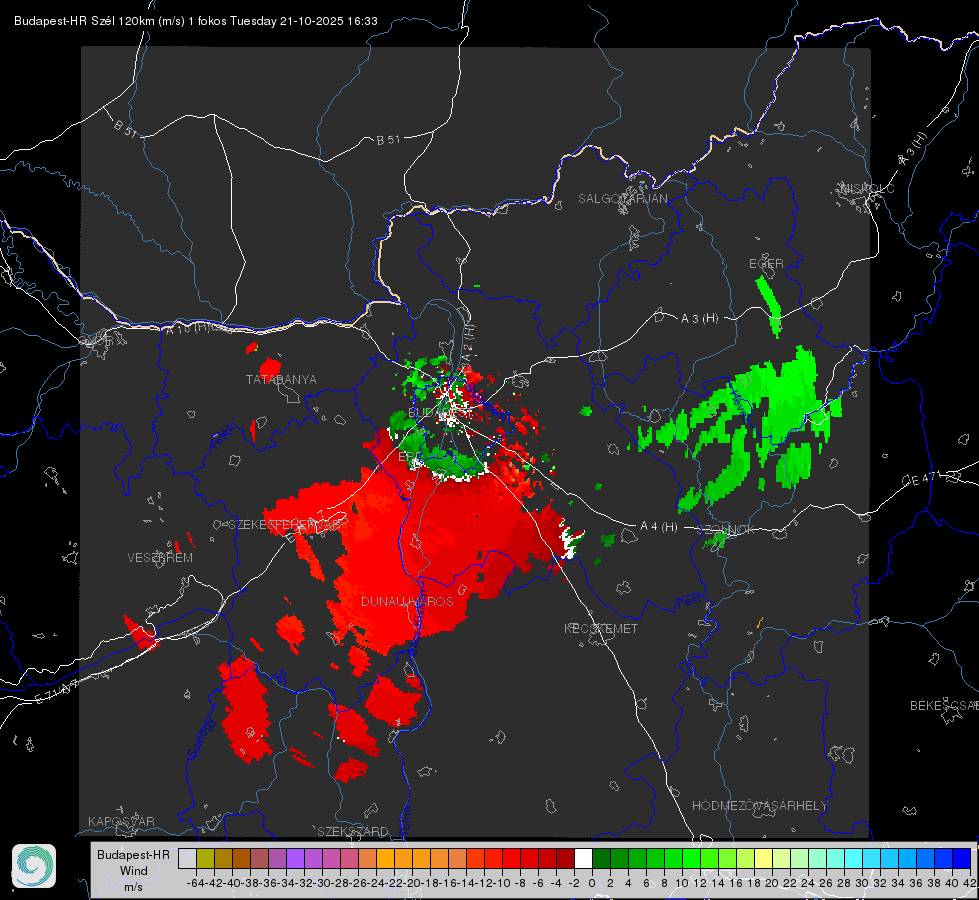Select the dark green swatch between 0 and 2
Image resolution: width=979 pixels, height=900 pixels.
601,858
